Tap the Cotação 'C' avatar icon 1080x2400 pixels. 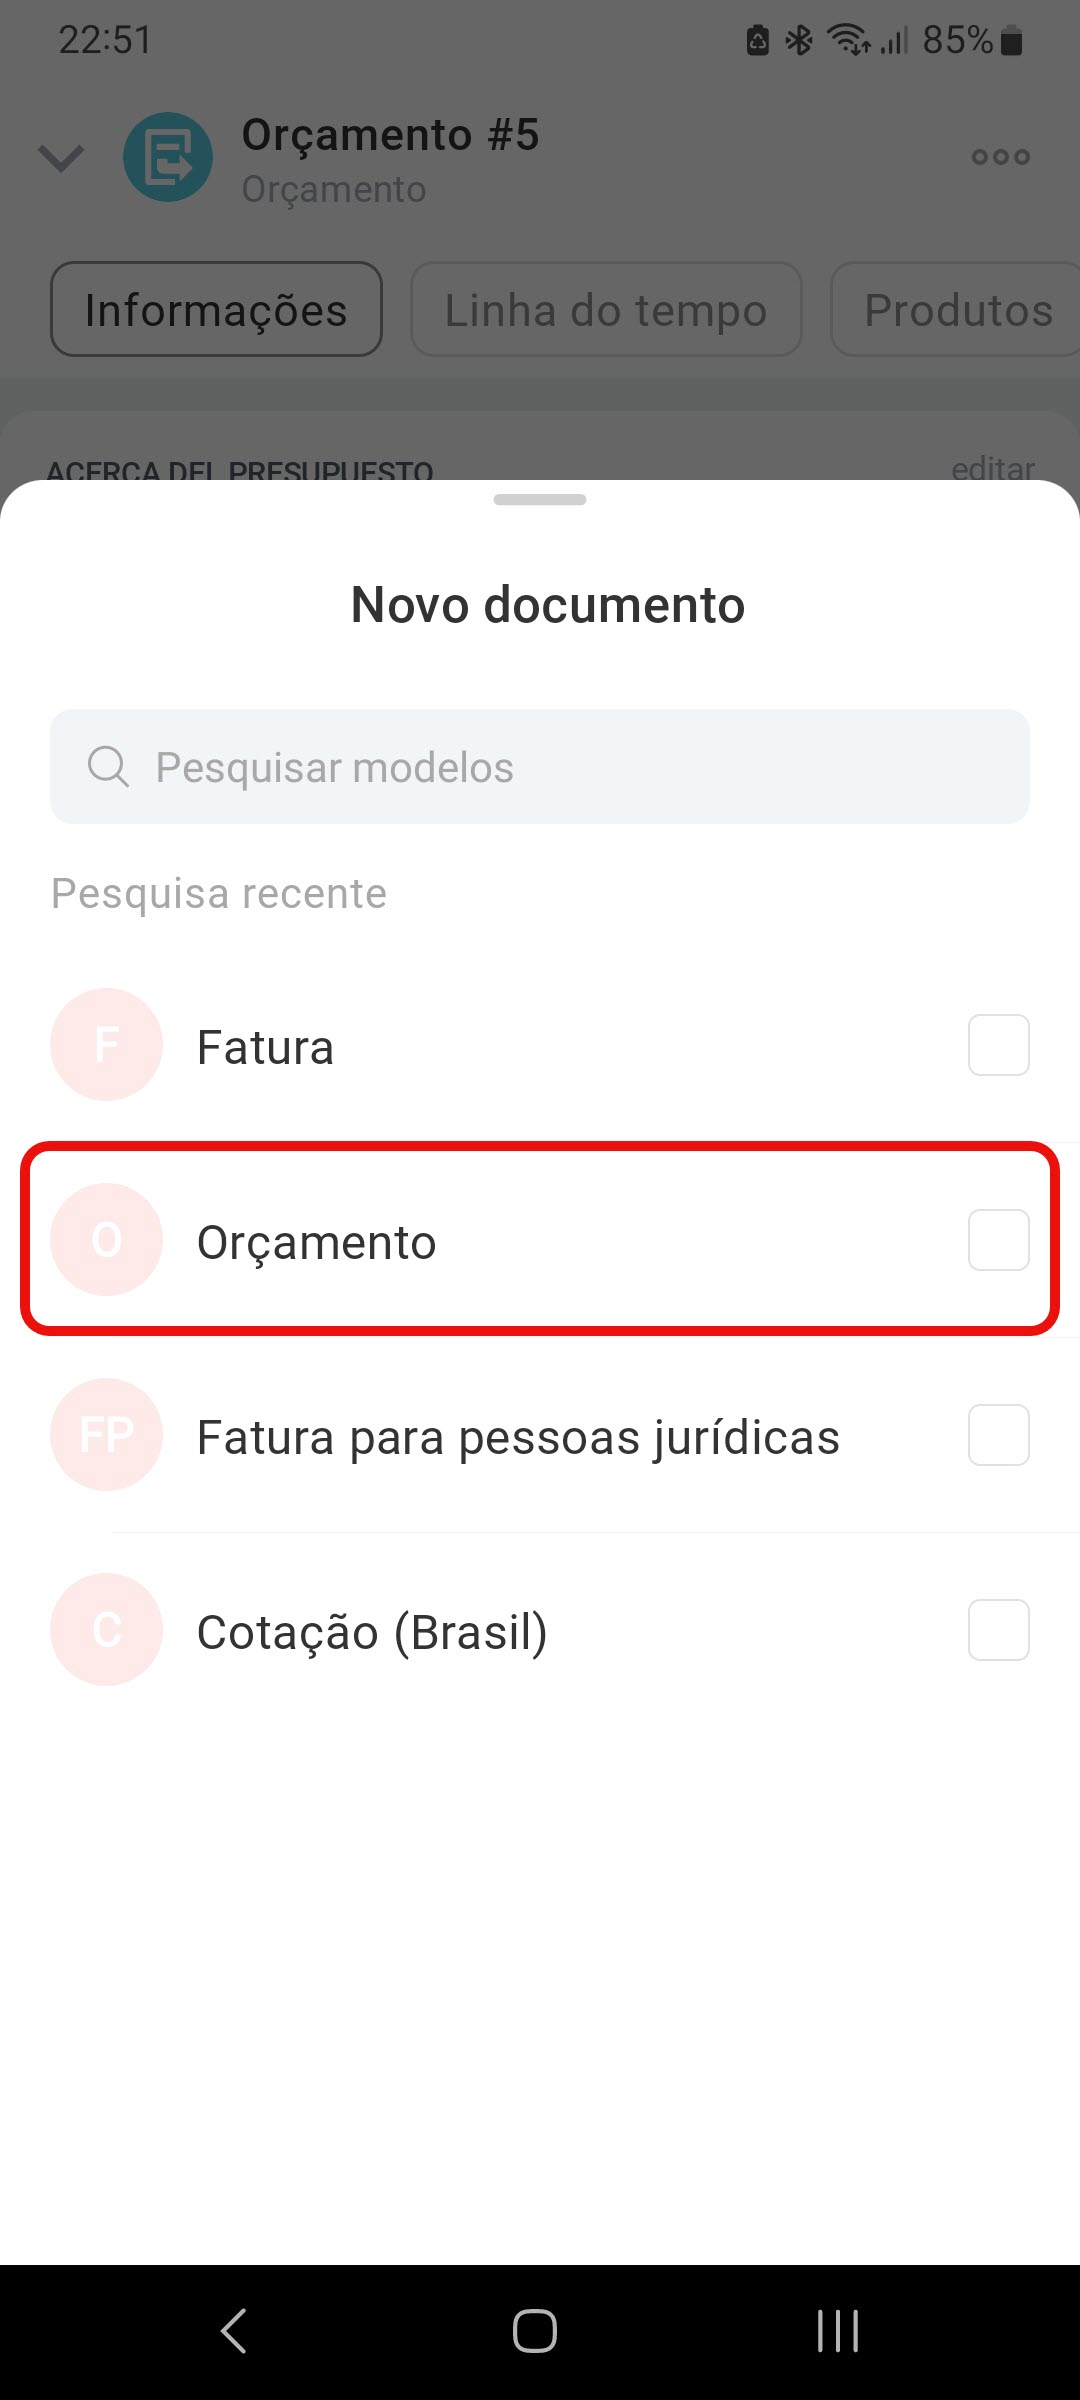(107, 1630)
